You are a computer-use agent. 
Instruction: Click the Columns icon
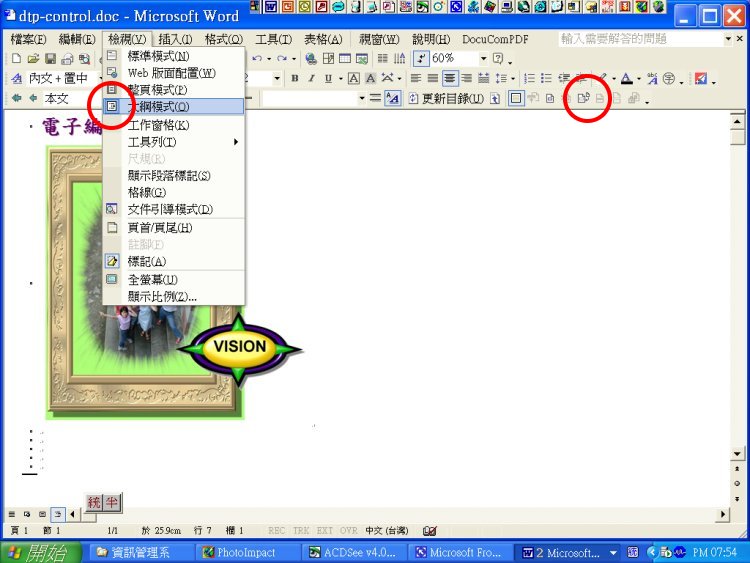(x=383, y=59)
